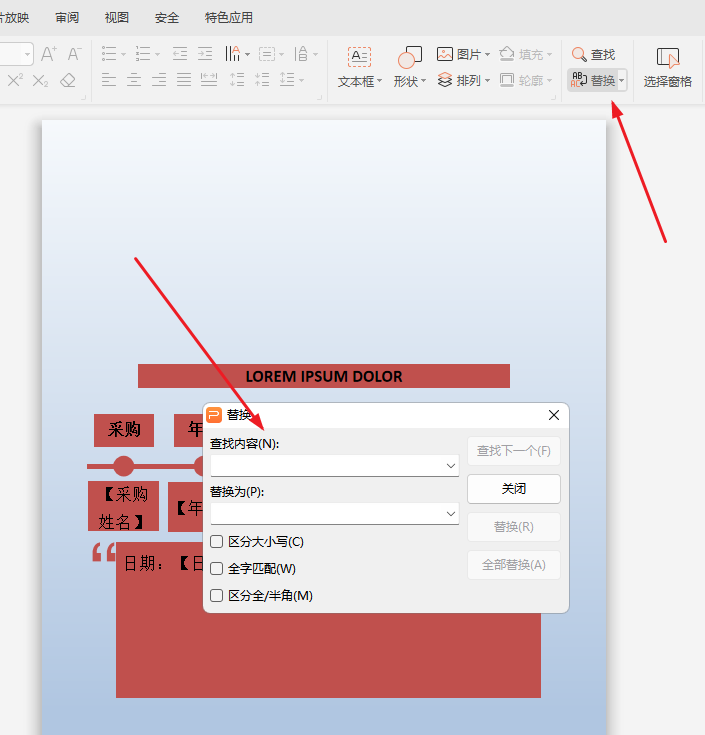Viewport: 705px width, 735px height.
Task: Apply distributed alignment
Action: pyautogui.click(x=209, y=80)
